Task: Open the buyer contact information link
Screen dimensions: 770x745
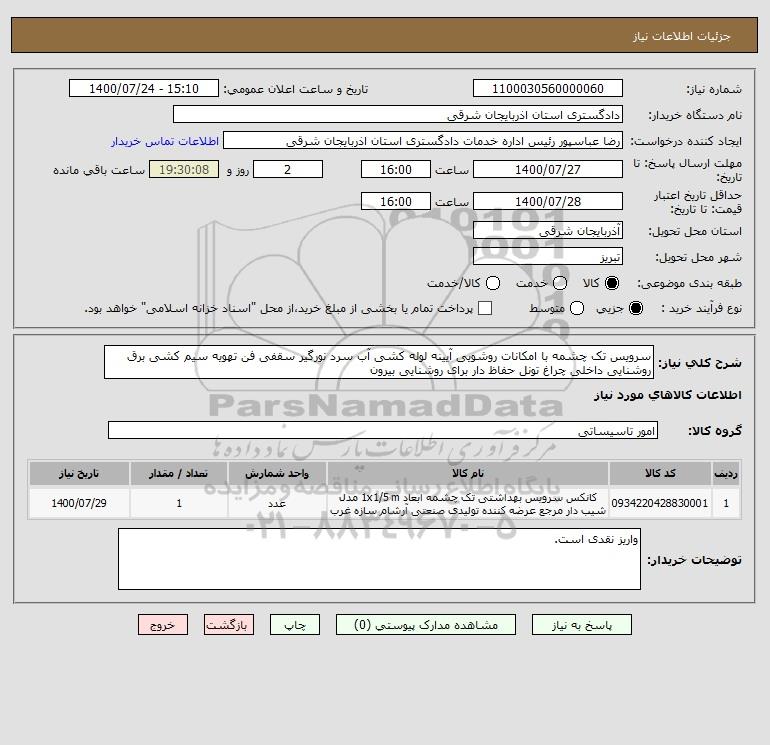Action: (x=165, y=141)
